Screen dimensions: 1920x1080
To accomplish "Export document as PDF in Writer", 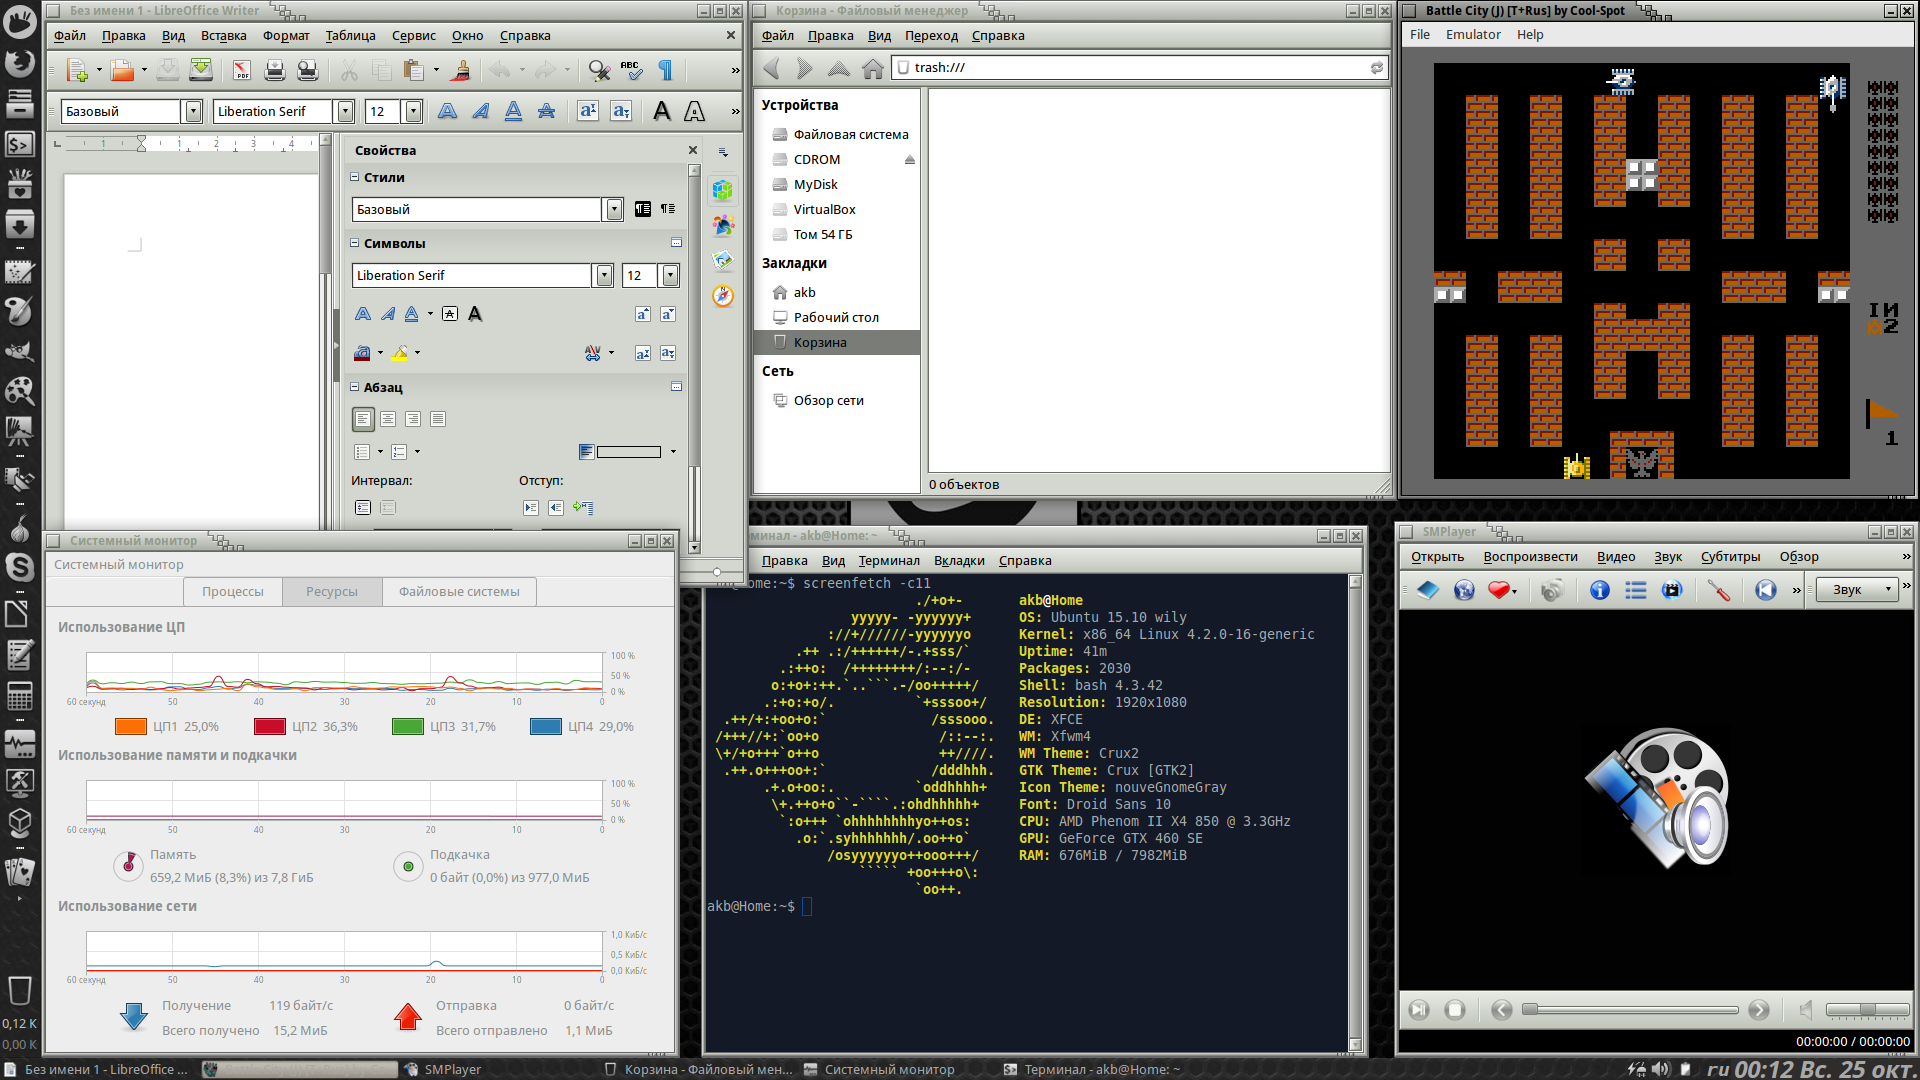I will pos(242,70).
